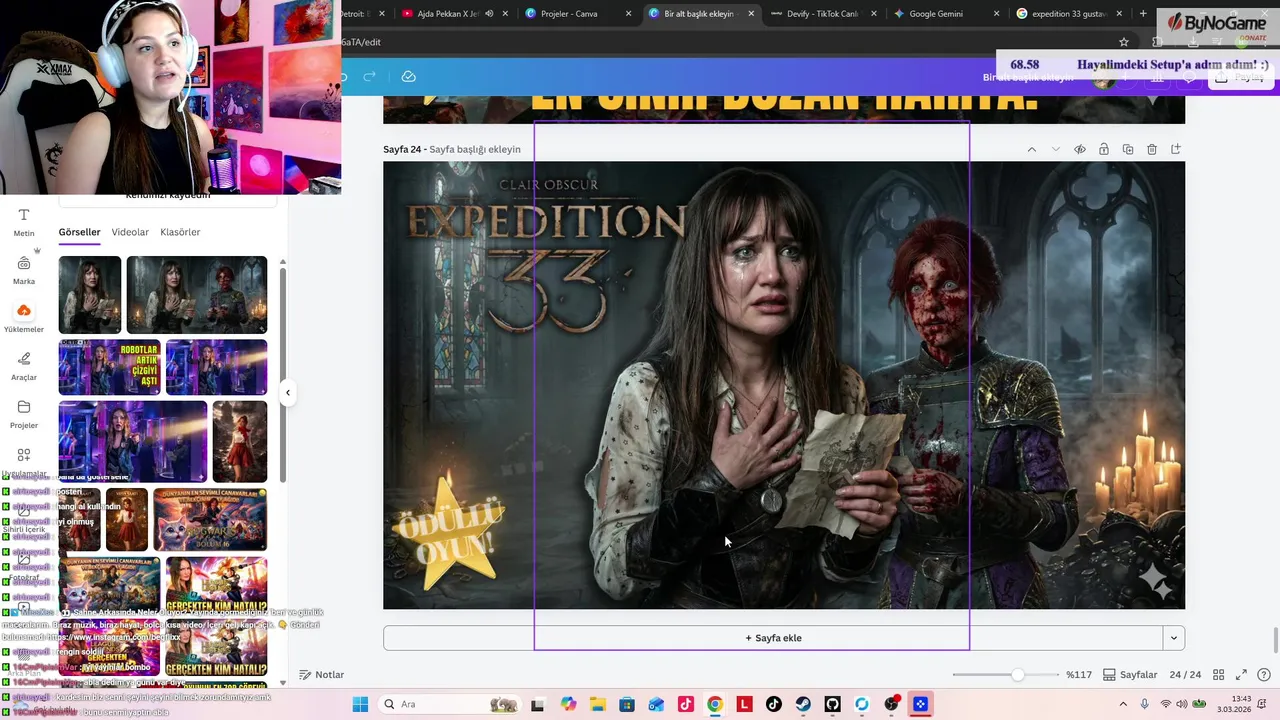This screenshot has width=1280, height=720.
Task: Open Chrome from the taskbar
Action: coord(715,704)
